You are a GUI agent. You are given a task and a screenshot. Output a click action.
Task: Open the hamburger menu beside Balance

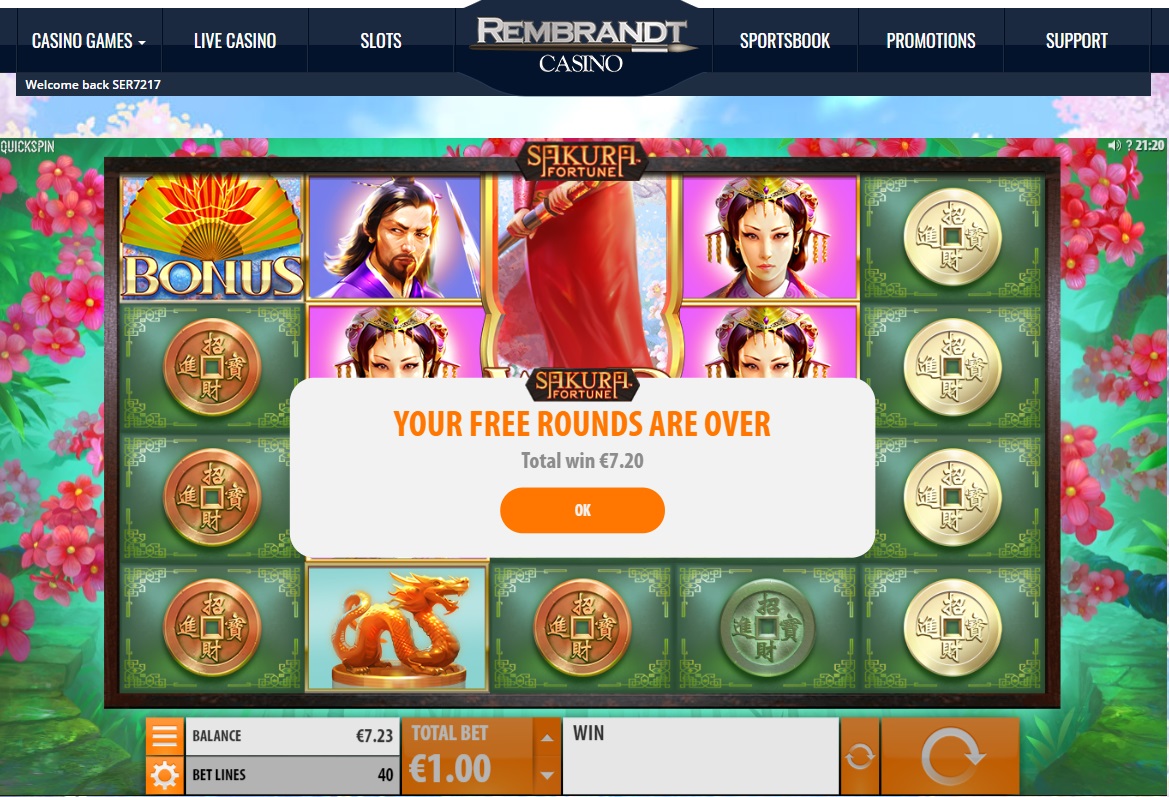[x=164, y=736]
